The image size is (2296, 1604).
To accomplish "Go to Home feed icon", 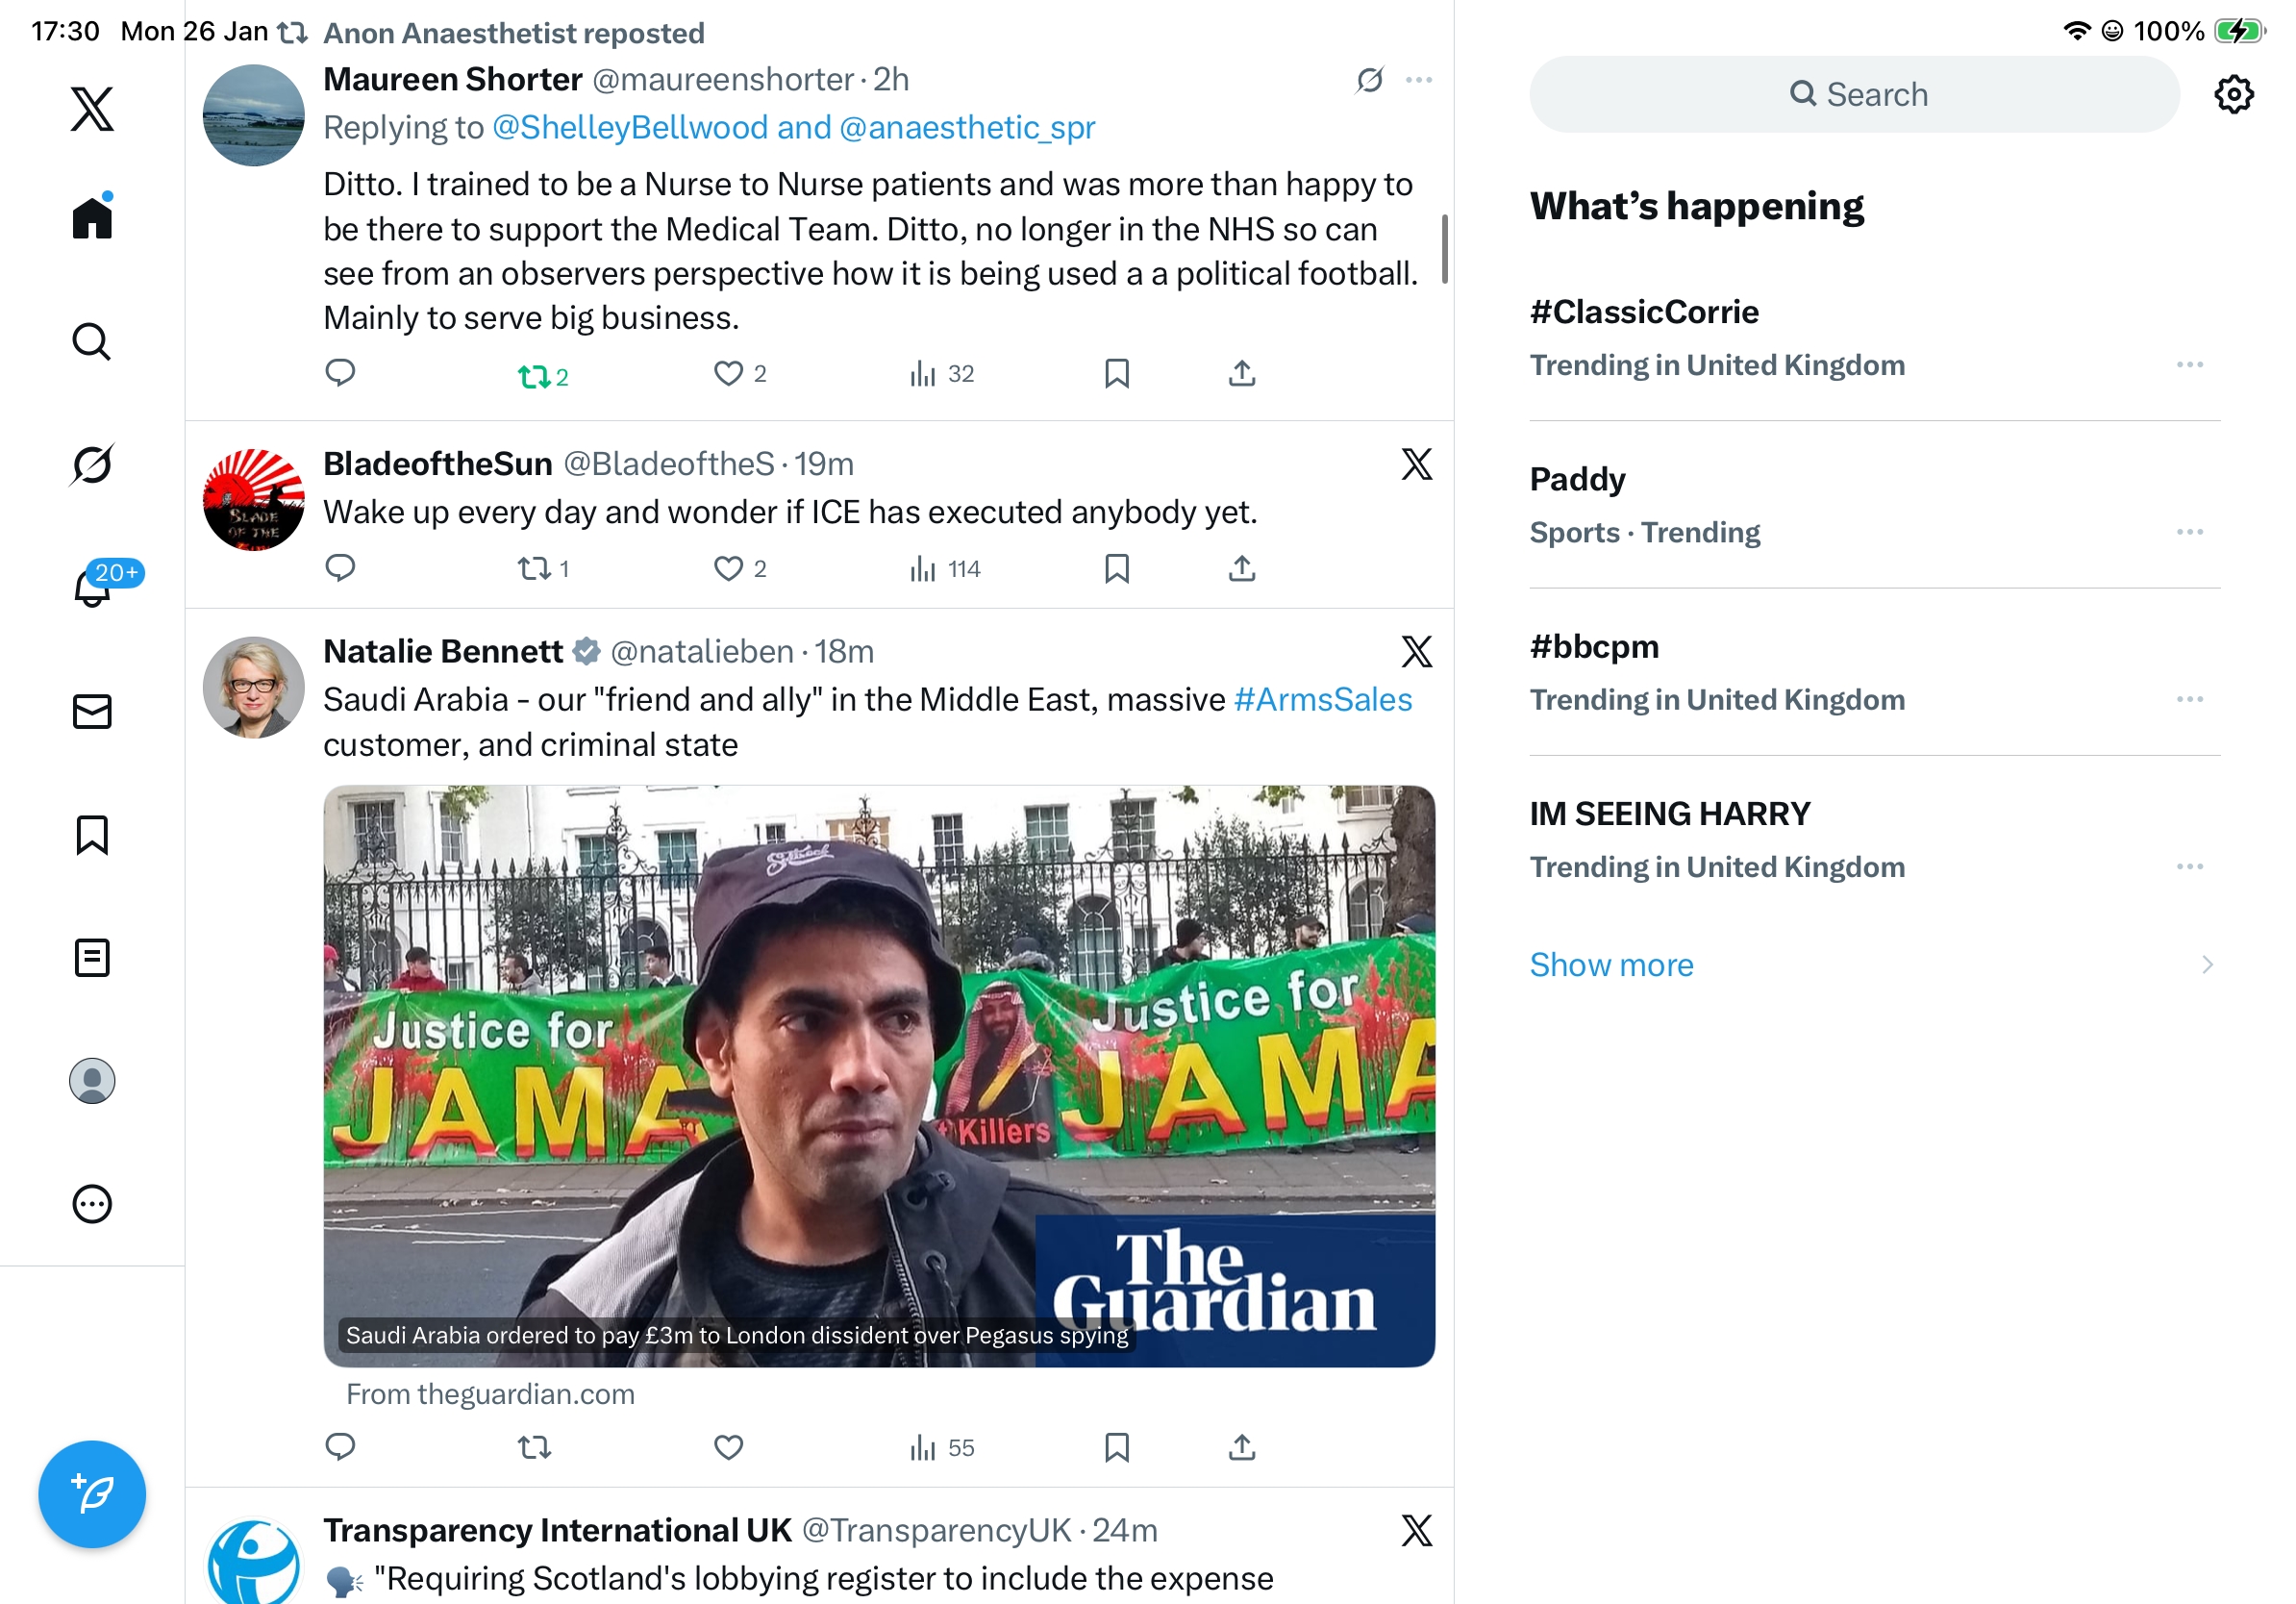I will point(92,217).
